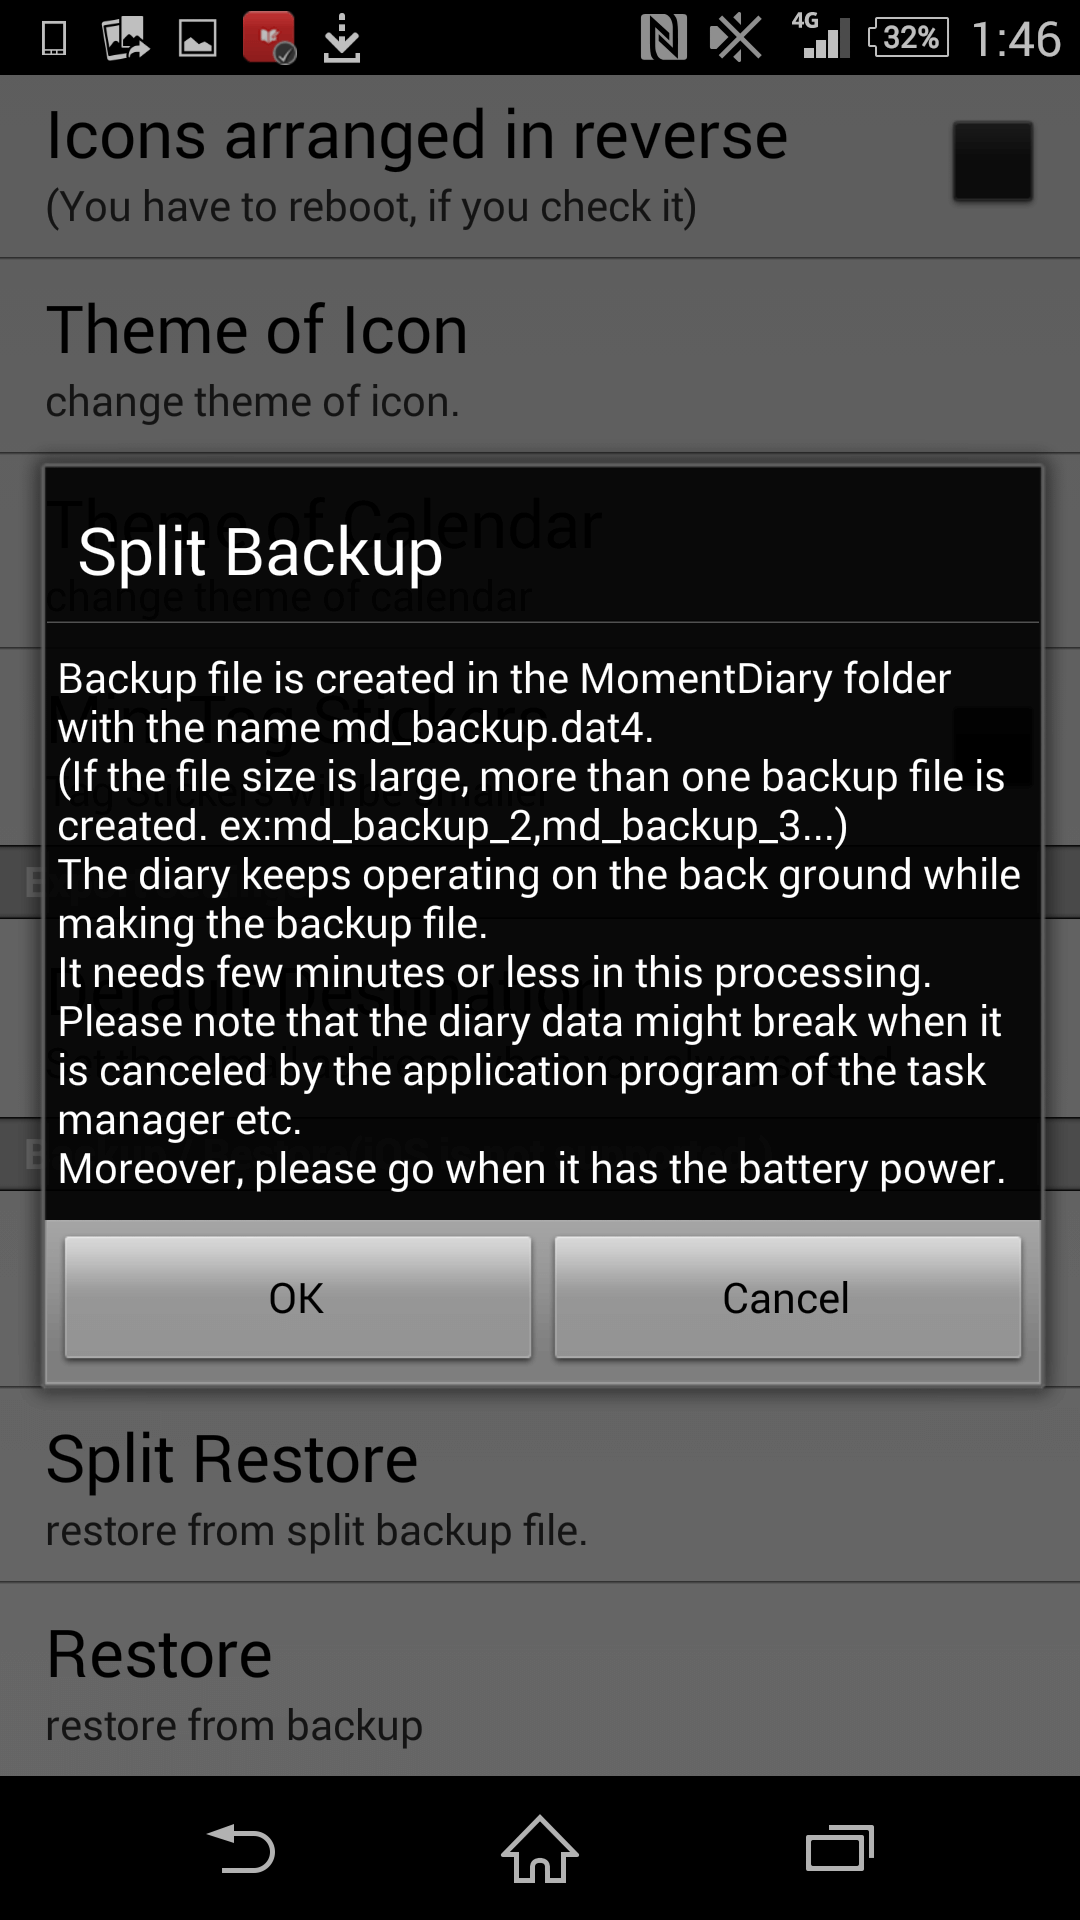Open recent apps navigation icon

840,1849
